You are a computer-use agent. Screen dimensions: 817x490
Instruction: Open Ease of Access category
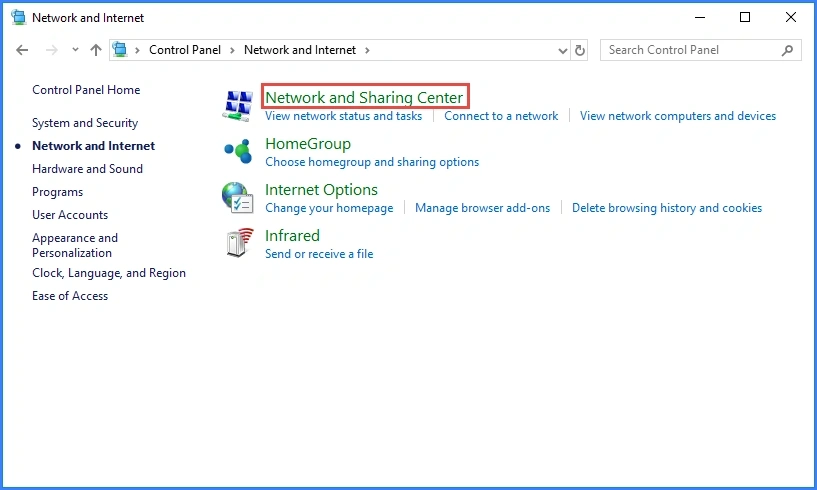point(70,296)
